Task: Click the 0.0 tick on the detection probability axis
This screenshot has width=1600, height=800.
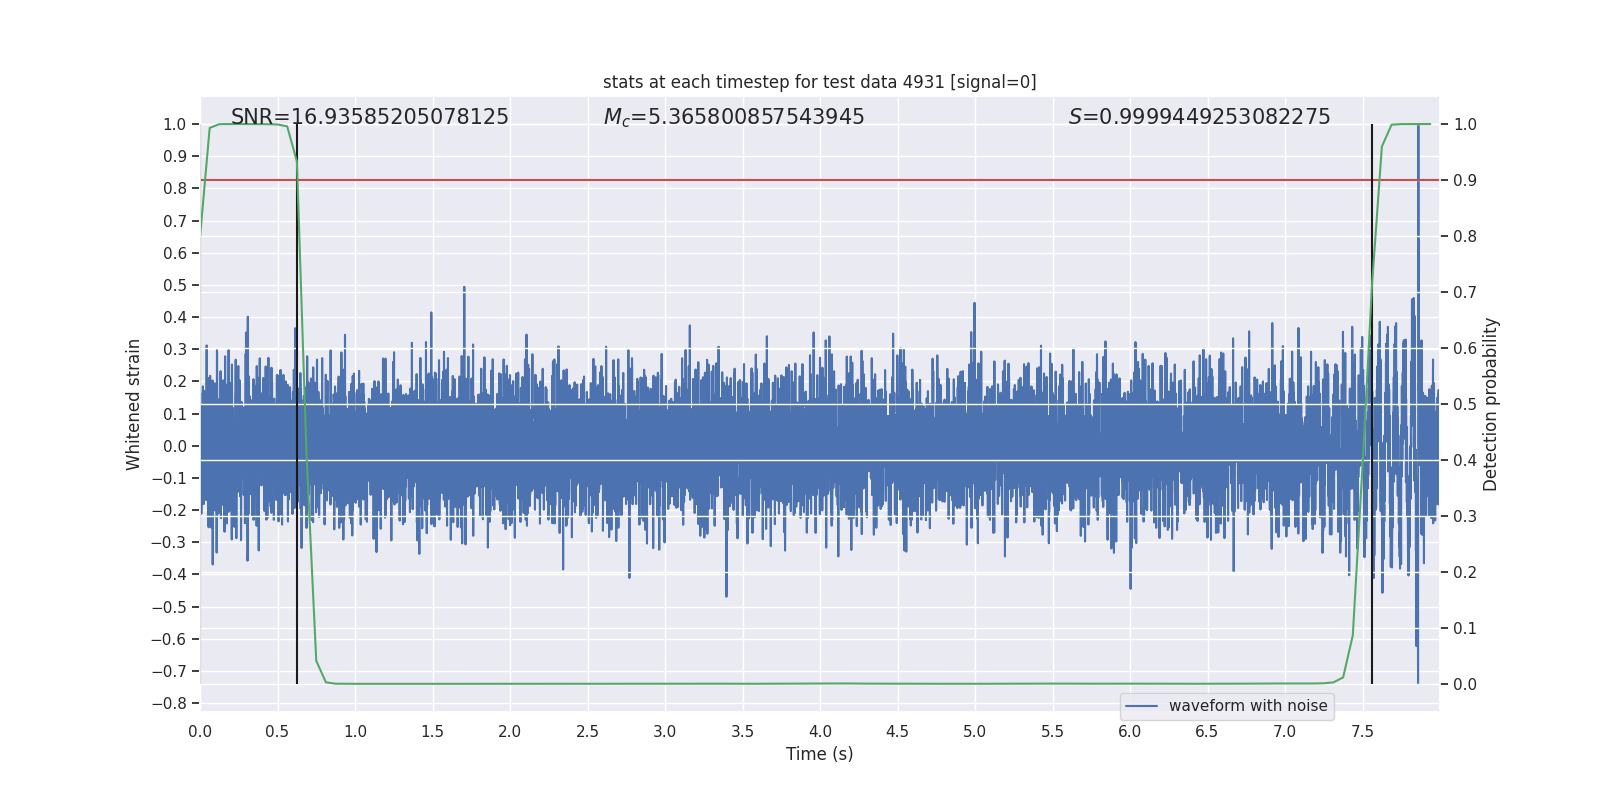Action: point(1465,684)
